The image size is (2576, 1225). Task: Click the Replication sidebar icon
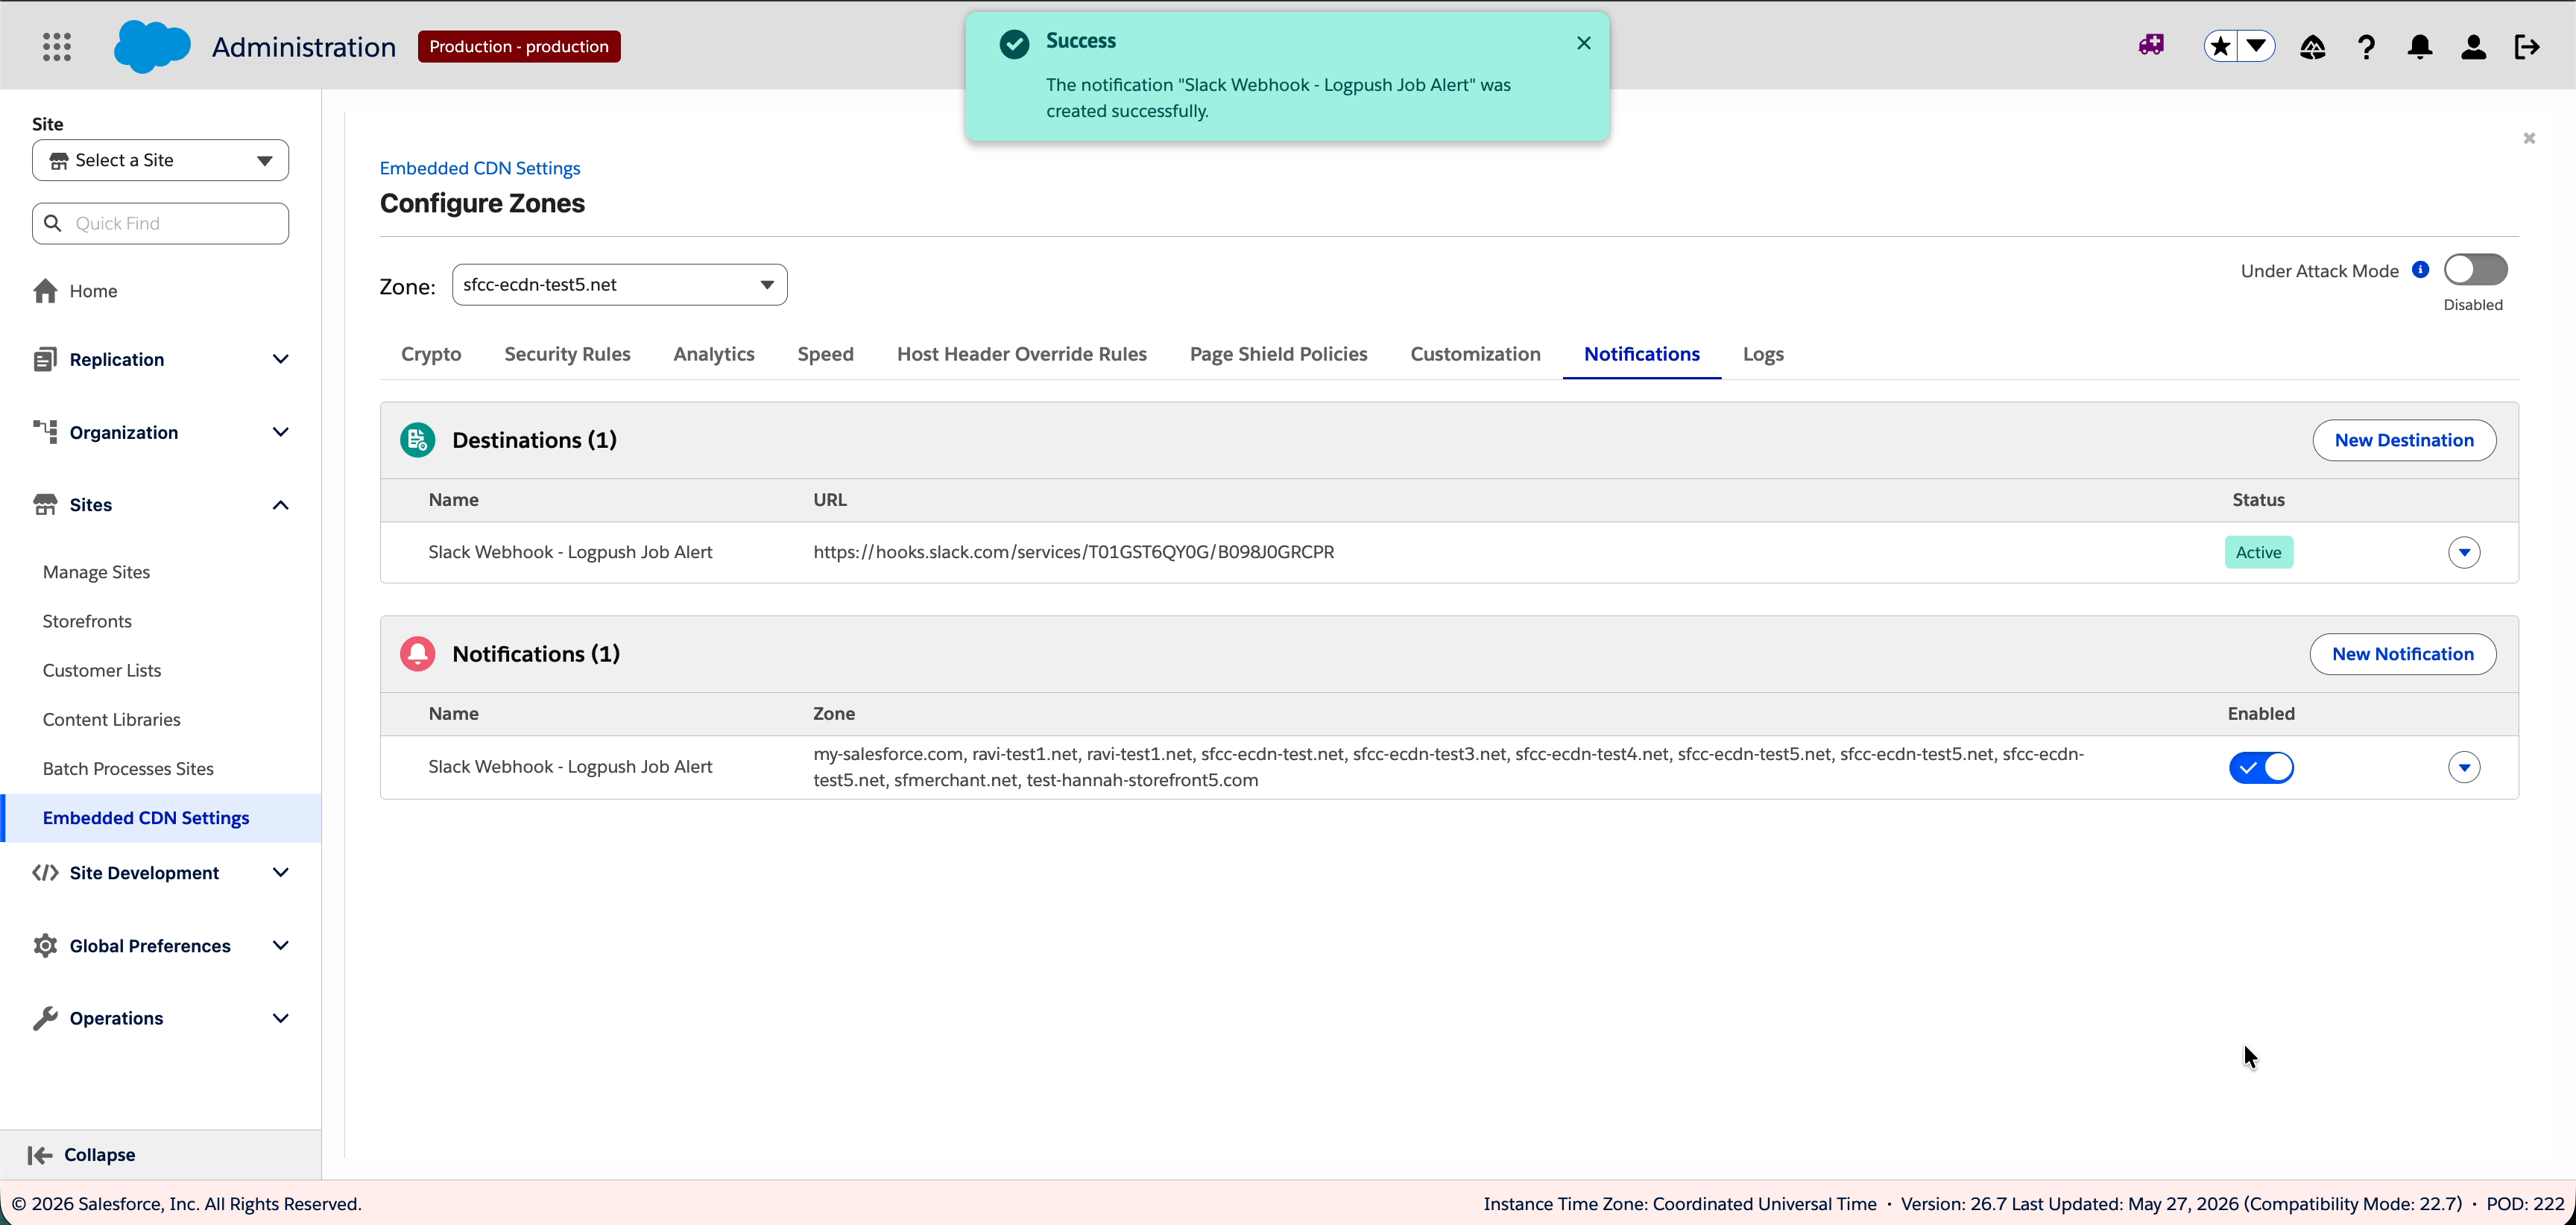coord(45,359)
